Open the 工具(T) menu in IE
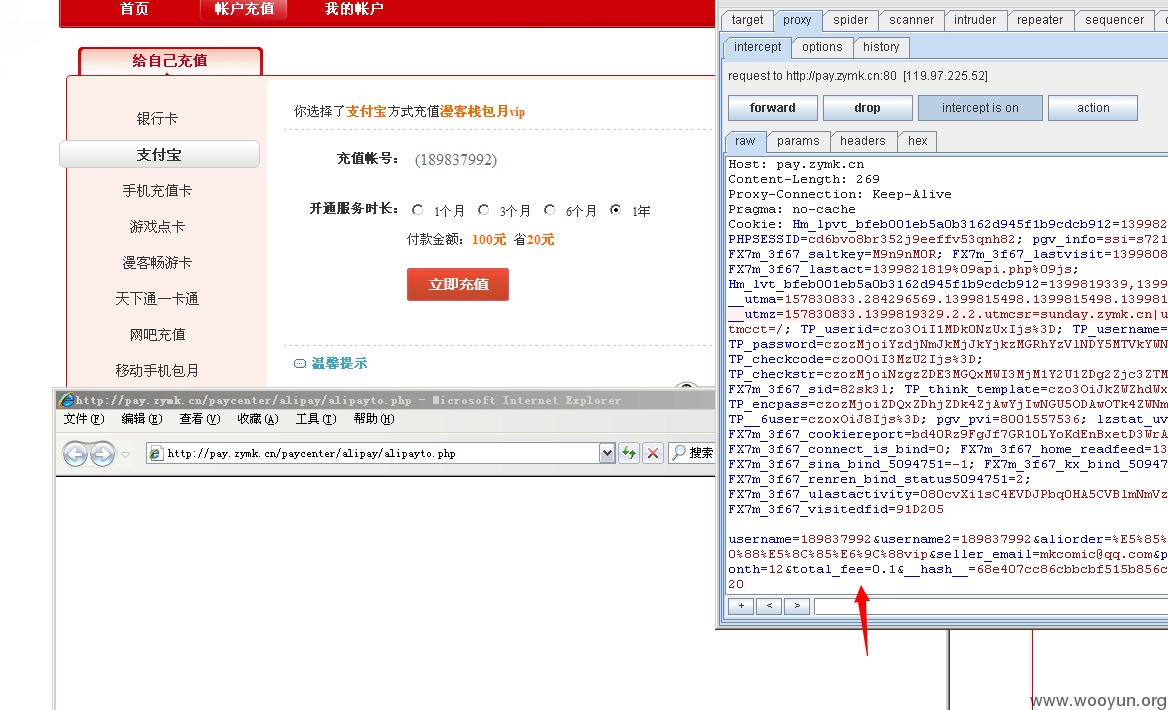 [316, 419]
